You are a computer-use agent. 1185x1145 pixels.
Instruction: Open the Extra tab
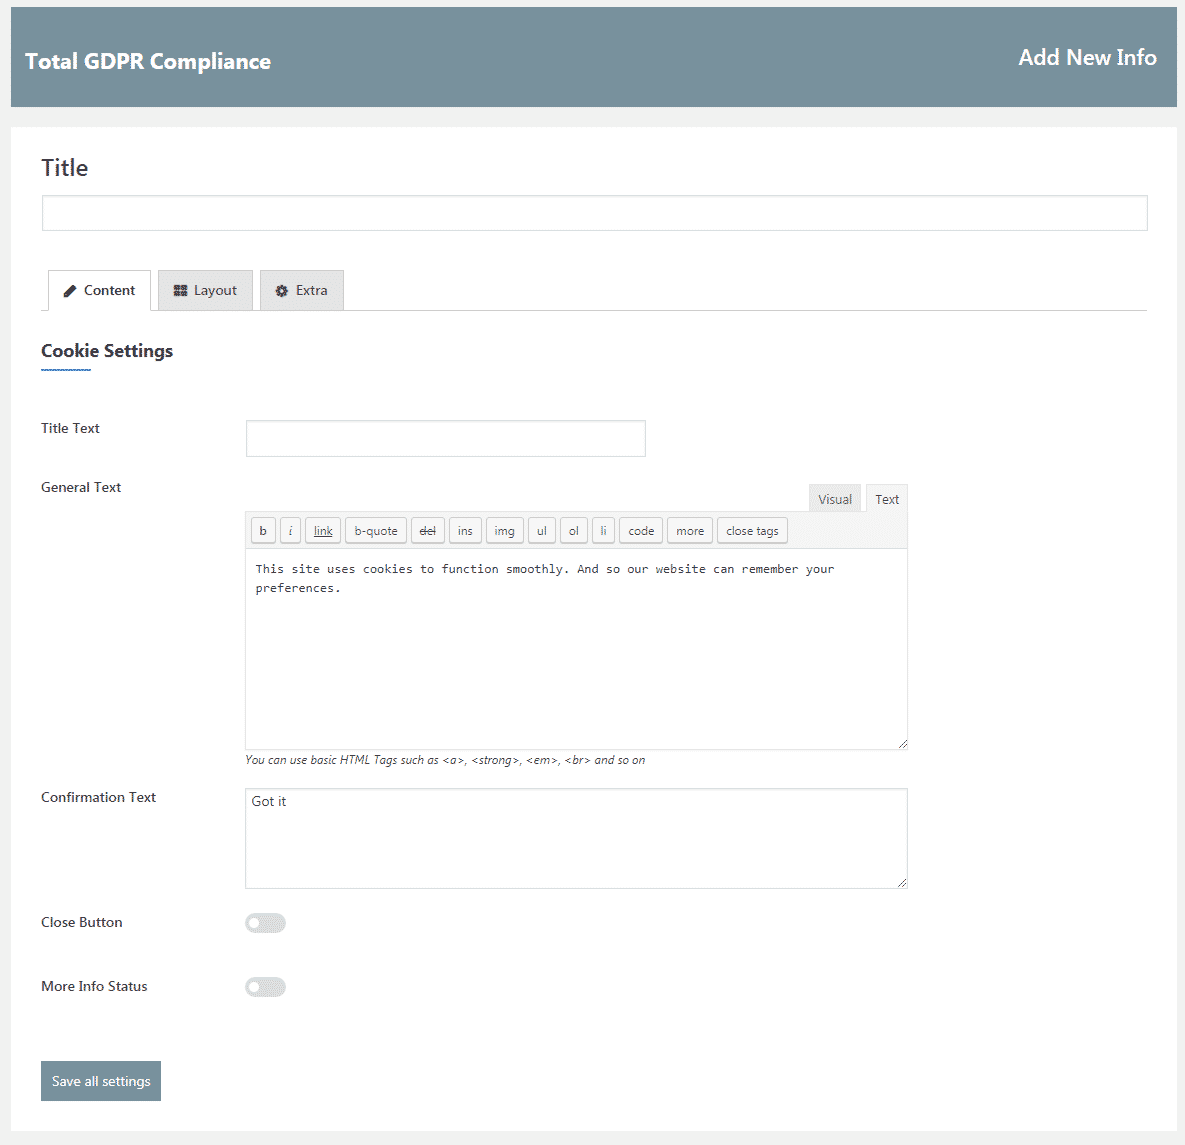coord(302,291)
